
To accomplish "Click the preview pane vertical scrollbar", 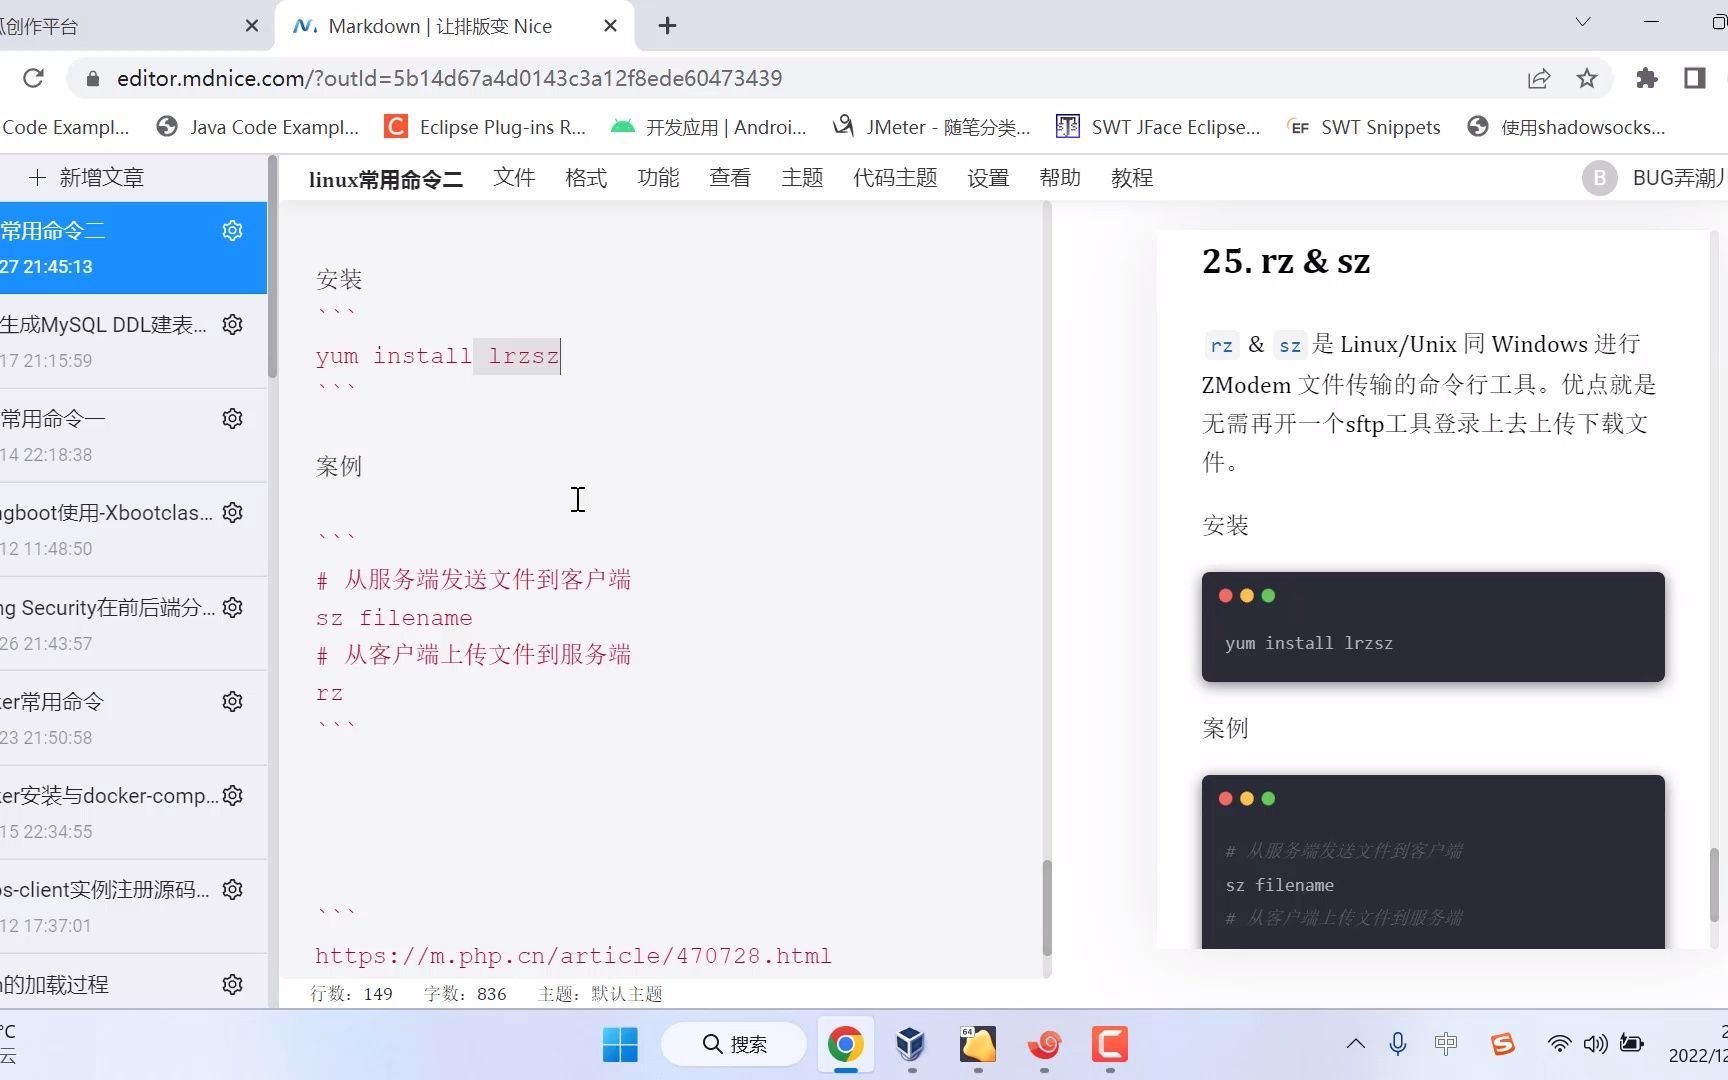I will click(x=1714, y=885).
